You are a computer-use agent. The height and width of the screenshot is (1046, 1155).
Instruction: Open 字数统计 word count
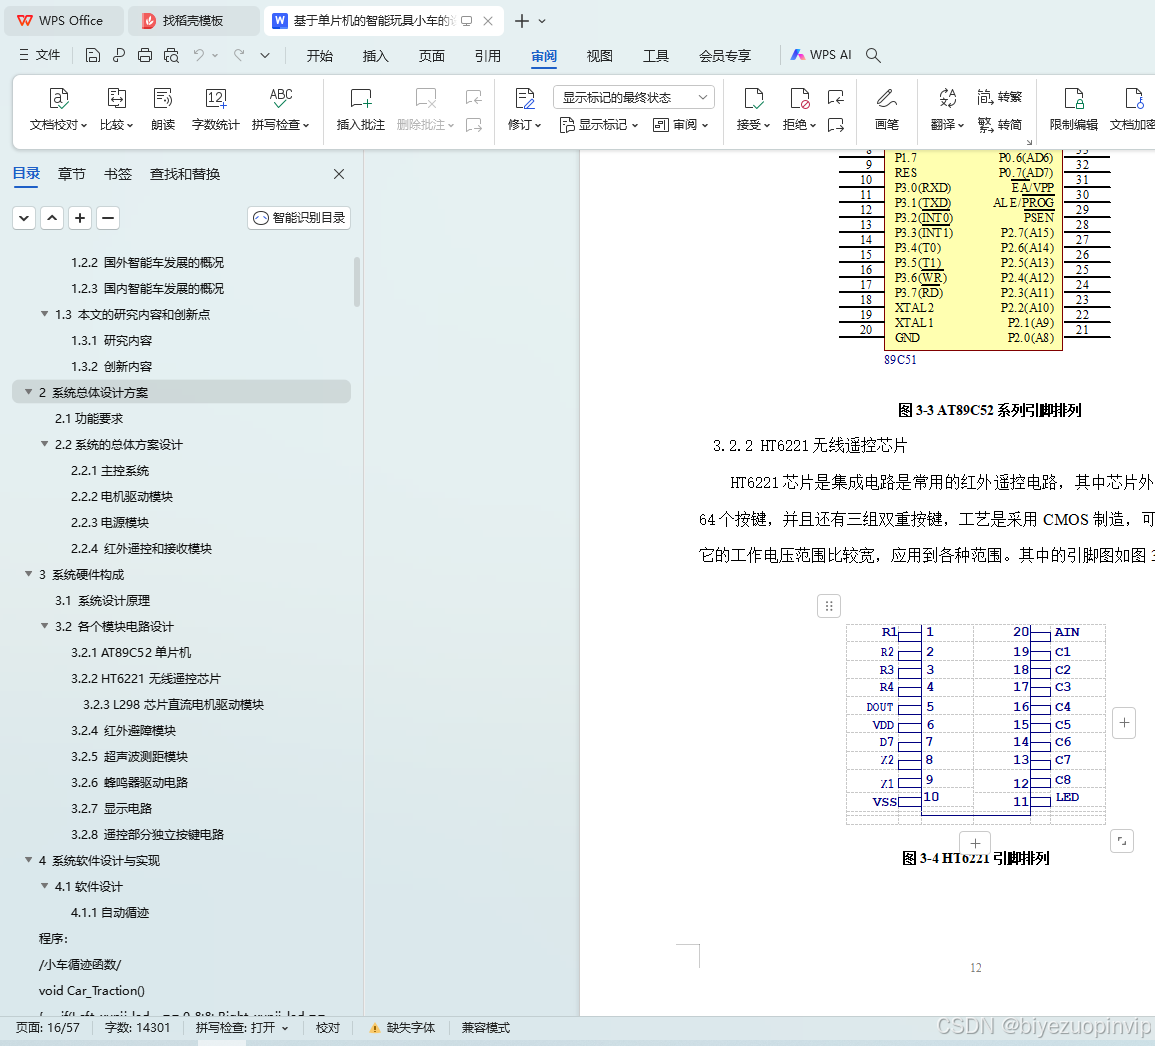point(215,108)
